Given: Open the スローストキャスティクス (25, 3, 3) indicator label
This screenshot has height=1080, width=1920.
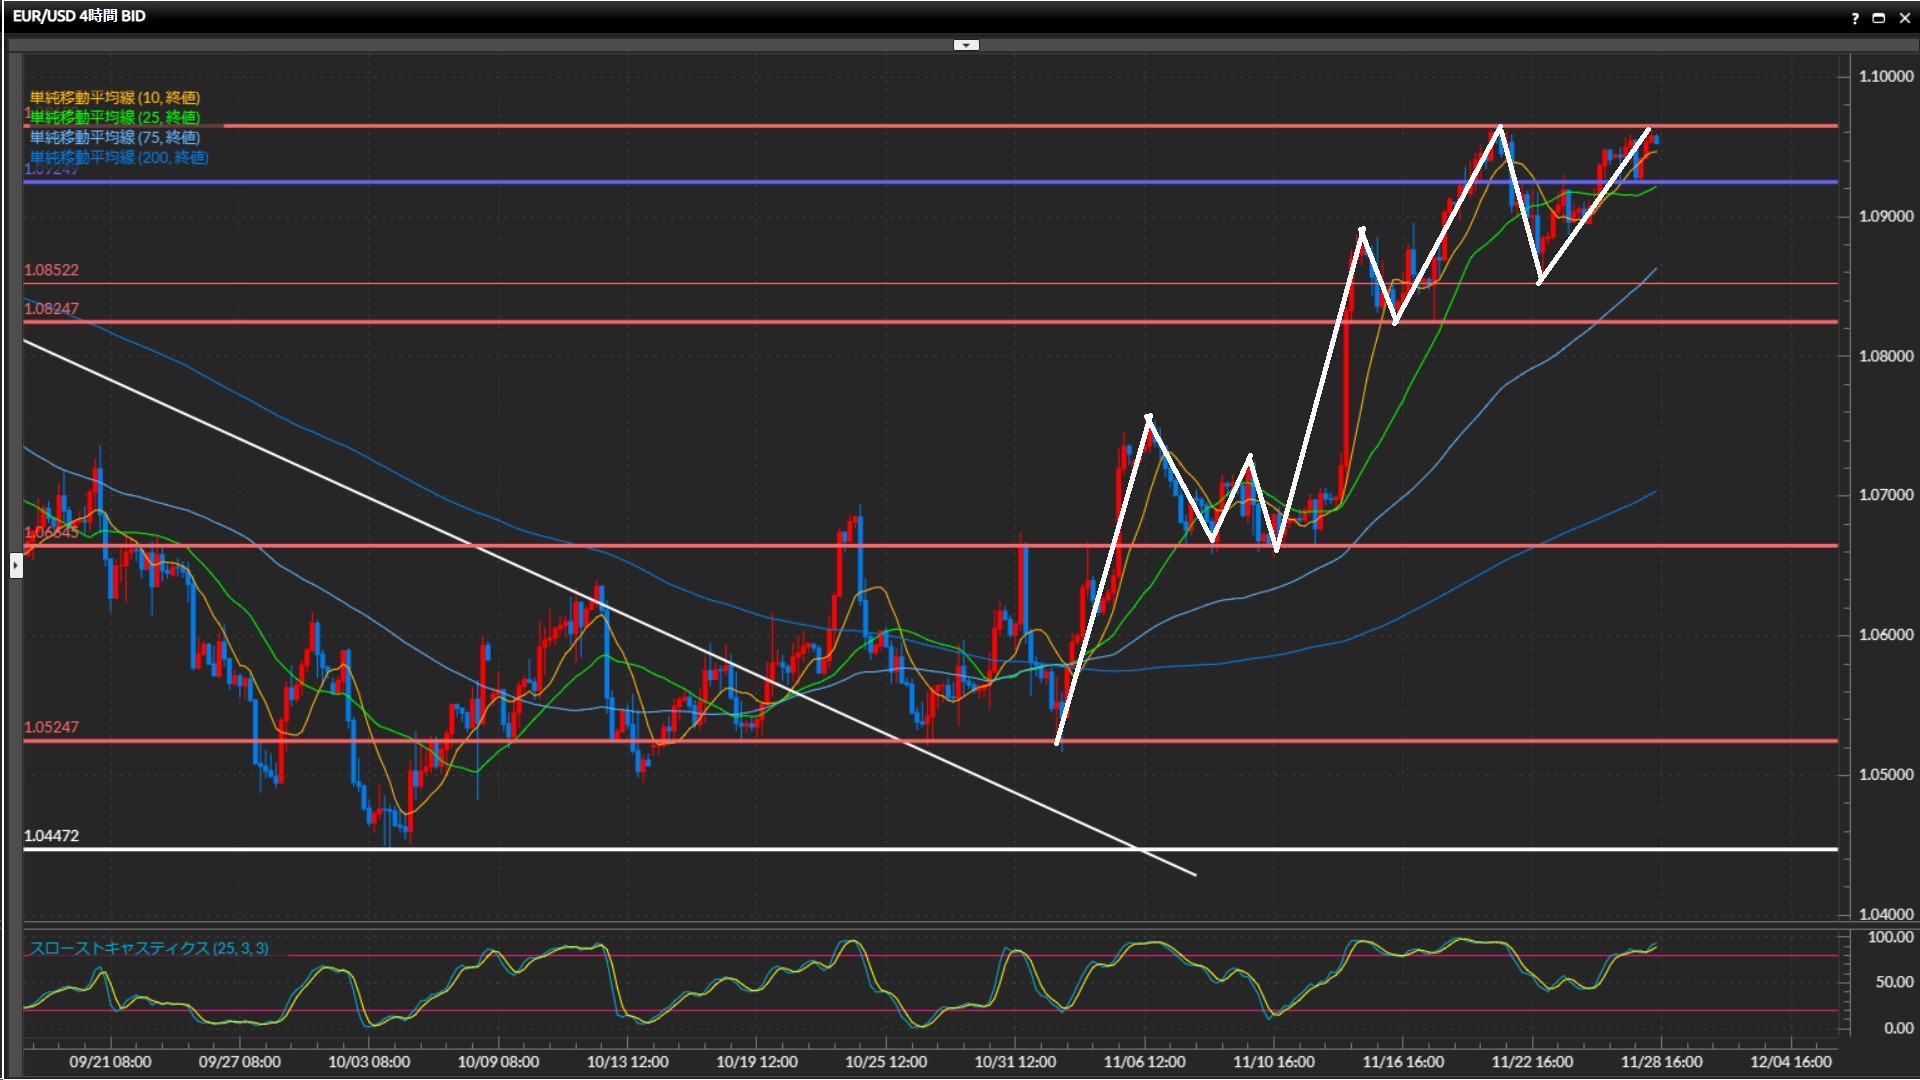Looking at the screenshot, I should point(149,948).
